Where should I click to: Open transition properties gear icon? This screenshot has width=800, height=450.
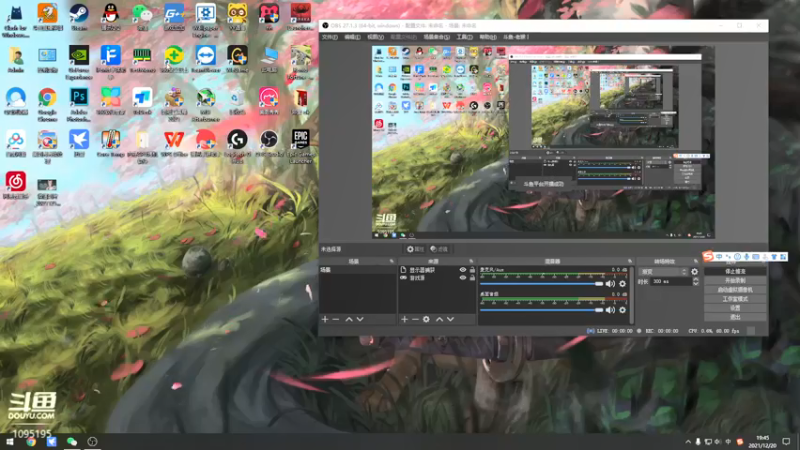694,272
